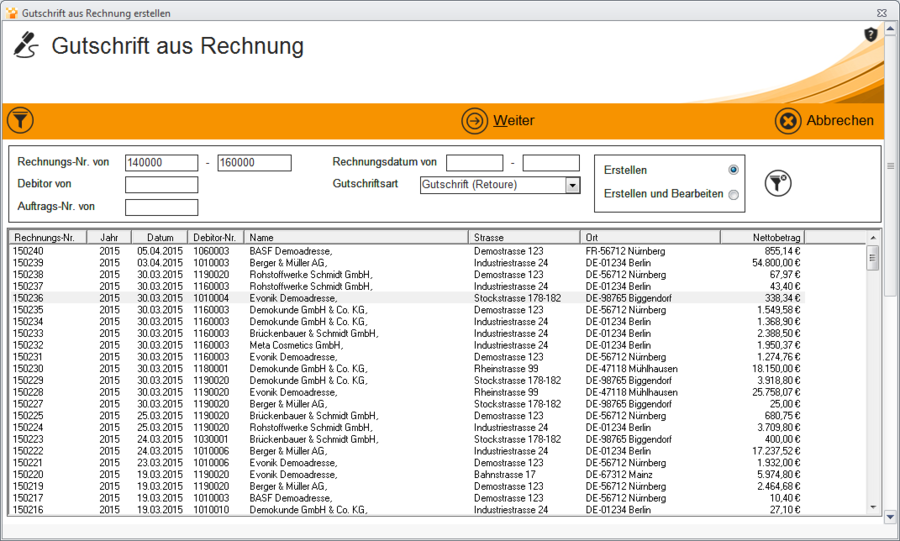Click the 05.04.2015 date cell

coord(160,251)
